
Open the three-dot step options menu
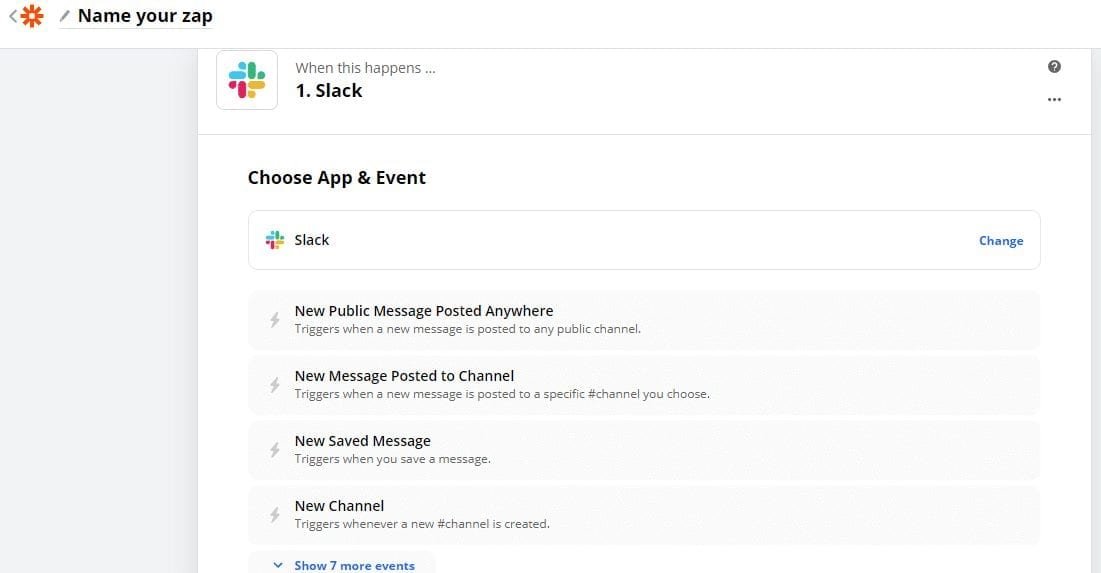click(1054, 100)
